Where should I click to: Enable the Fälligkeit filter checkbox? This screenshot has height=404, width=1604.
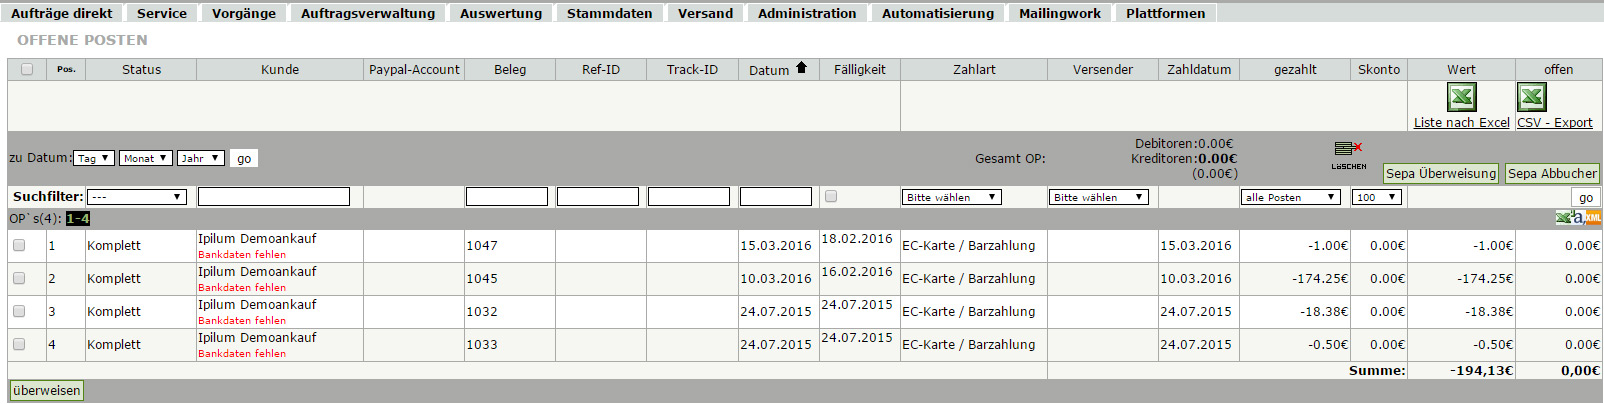831,196
